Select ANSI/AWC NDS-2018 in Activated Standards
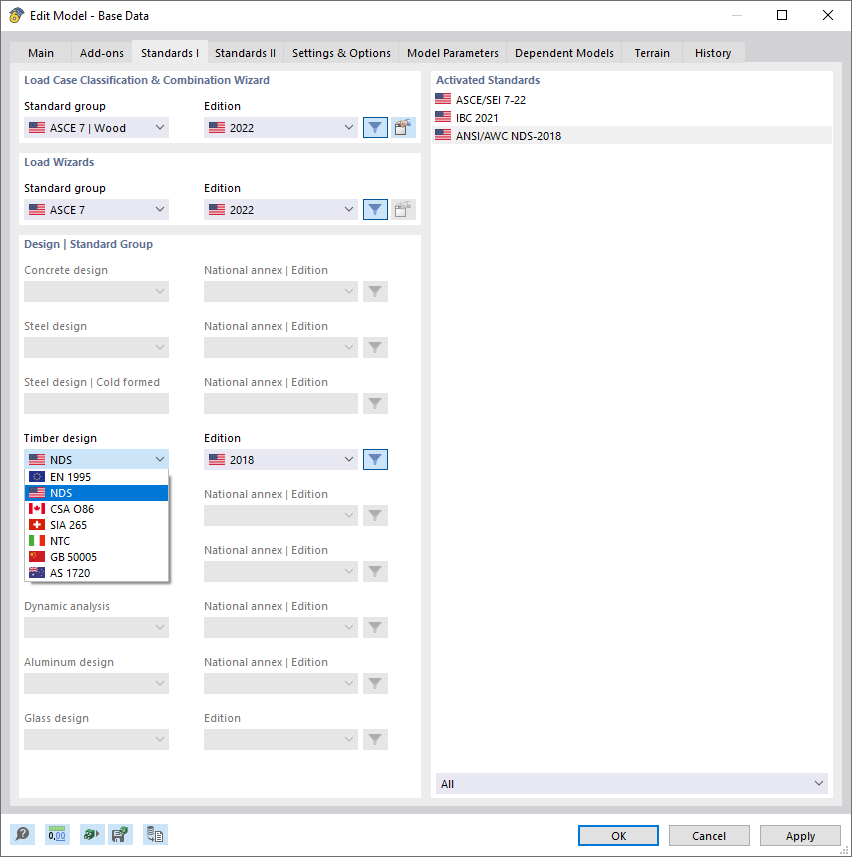Image resolution: width=852 pixels, height=857 pixels. coord(632,136)
